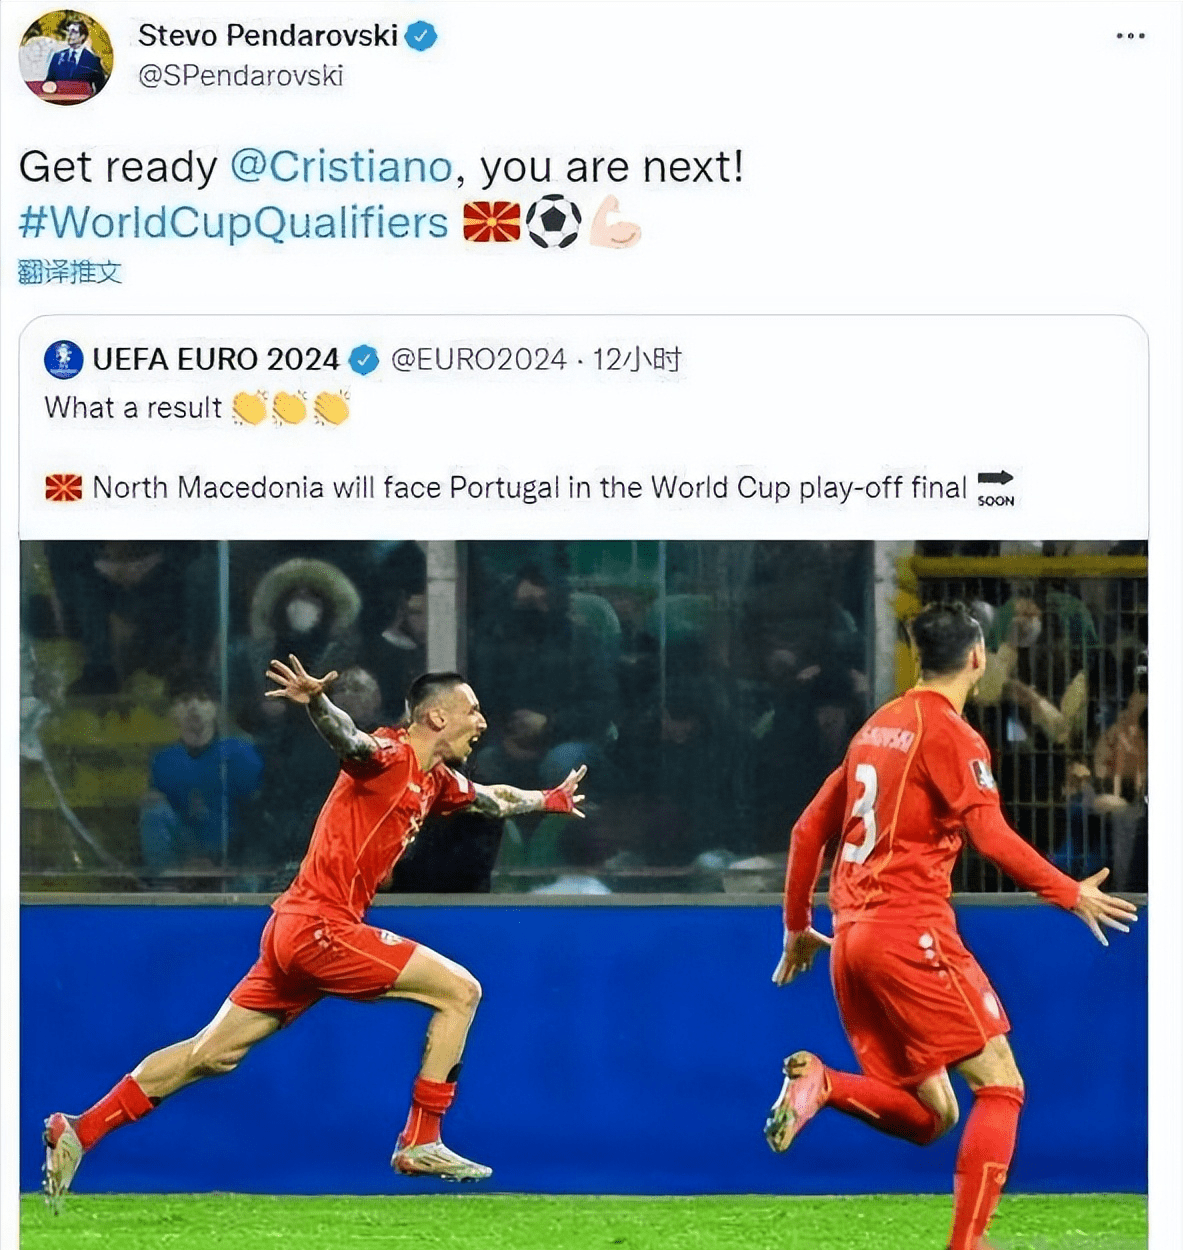The height and width of the screenshot is (1250, 1183).
Task: Click Stevo Pendarovski's profile avatar
Action: coord(66,57)
